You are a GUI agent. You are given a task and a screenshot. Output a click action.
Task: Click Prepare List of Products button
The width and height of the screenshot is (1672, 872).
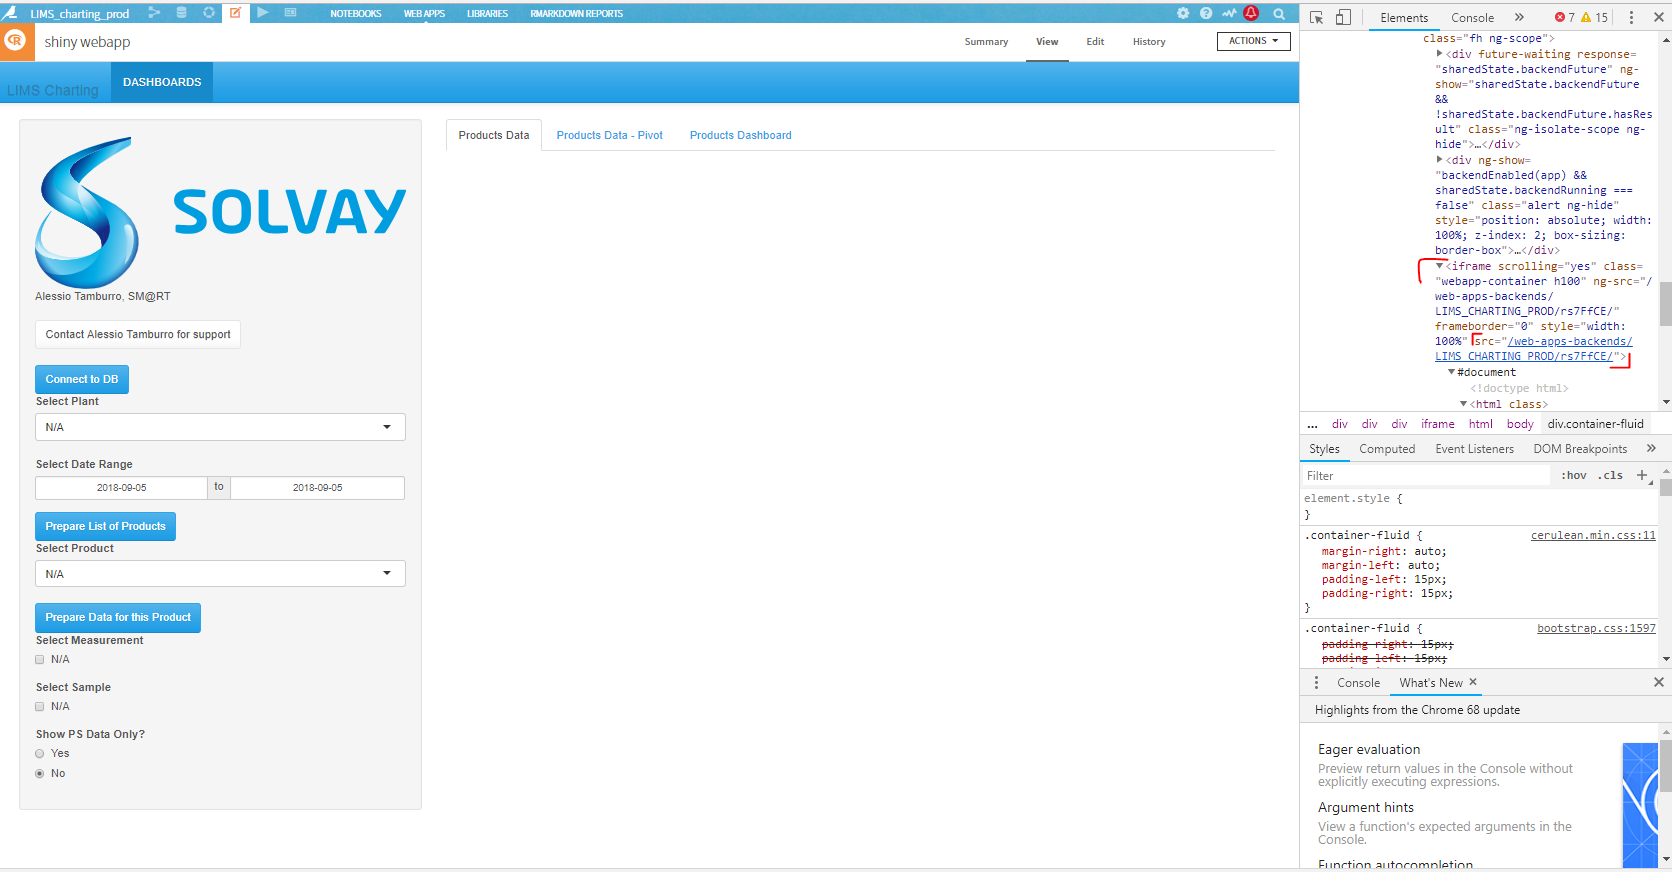105,527
